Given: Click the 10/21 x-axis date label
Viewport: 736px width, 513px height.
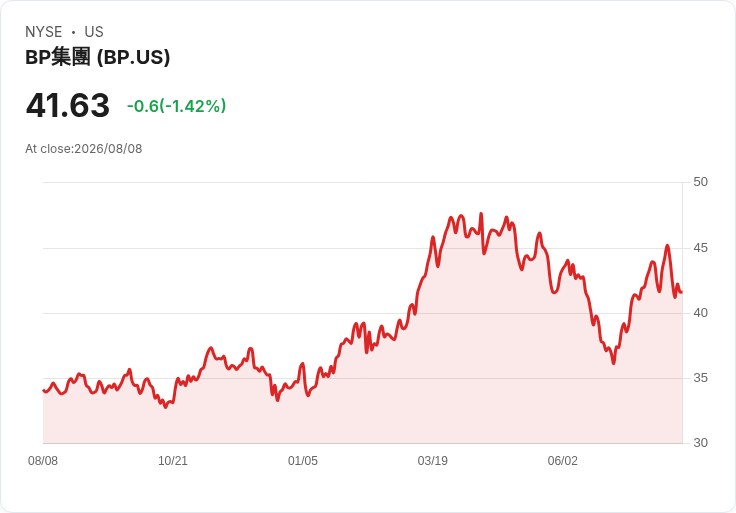Looking at the screenshot, I should [x=173, y=461].
